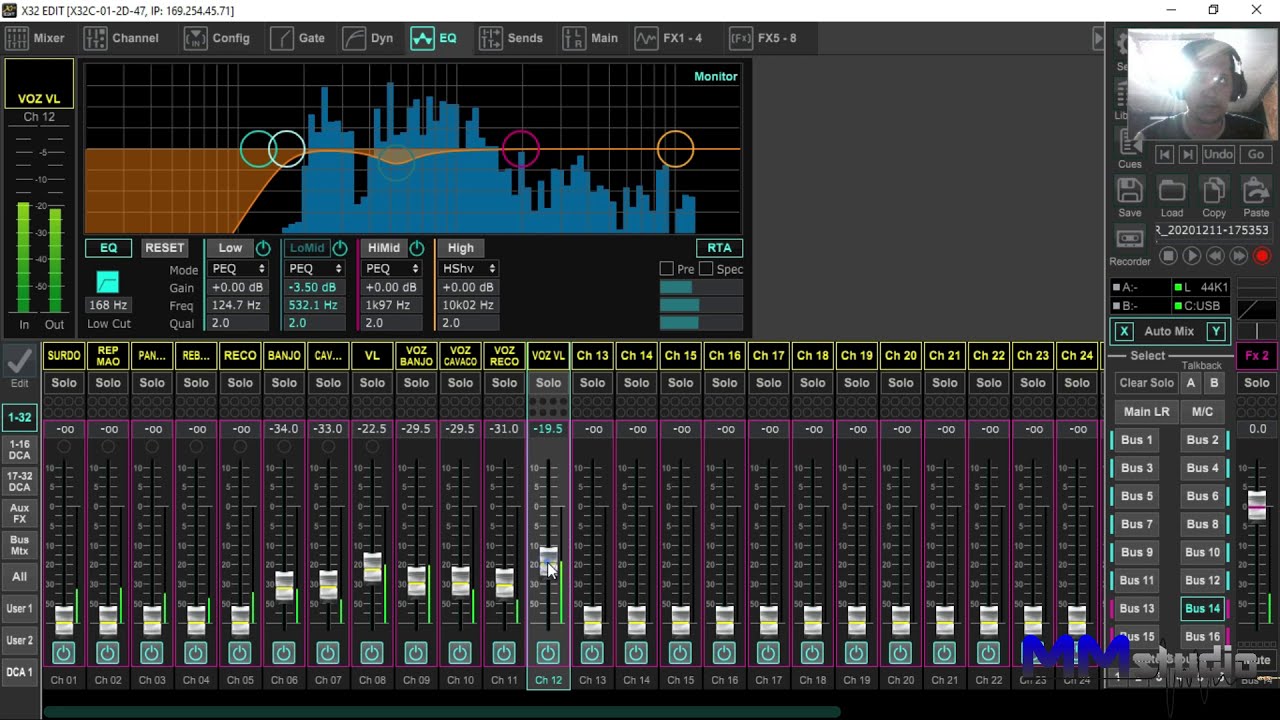Select the orange High EQ band handle on graph
Viewport: 1280px width, 720px height.
pos(675,149)
